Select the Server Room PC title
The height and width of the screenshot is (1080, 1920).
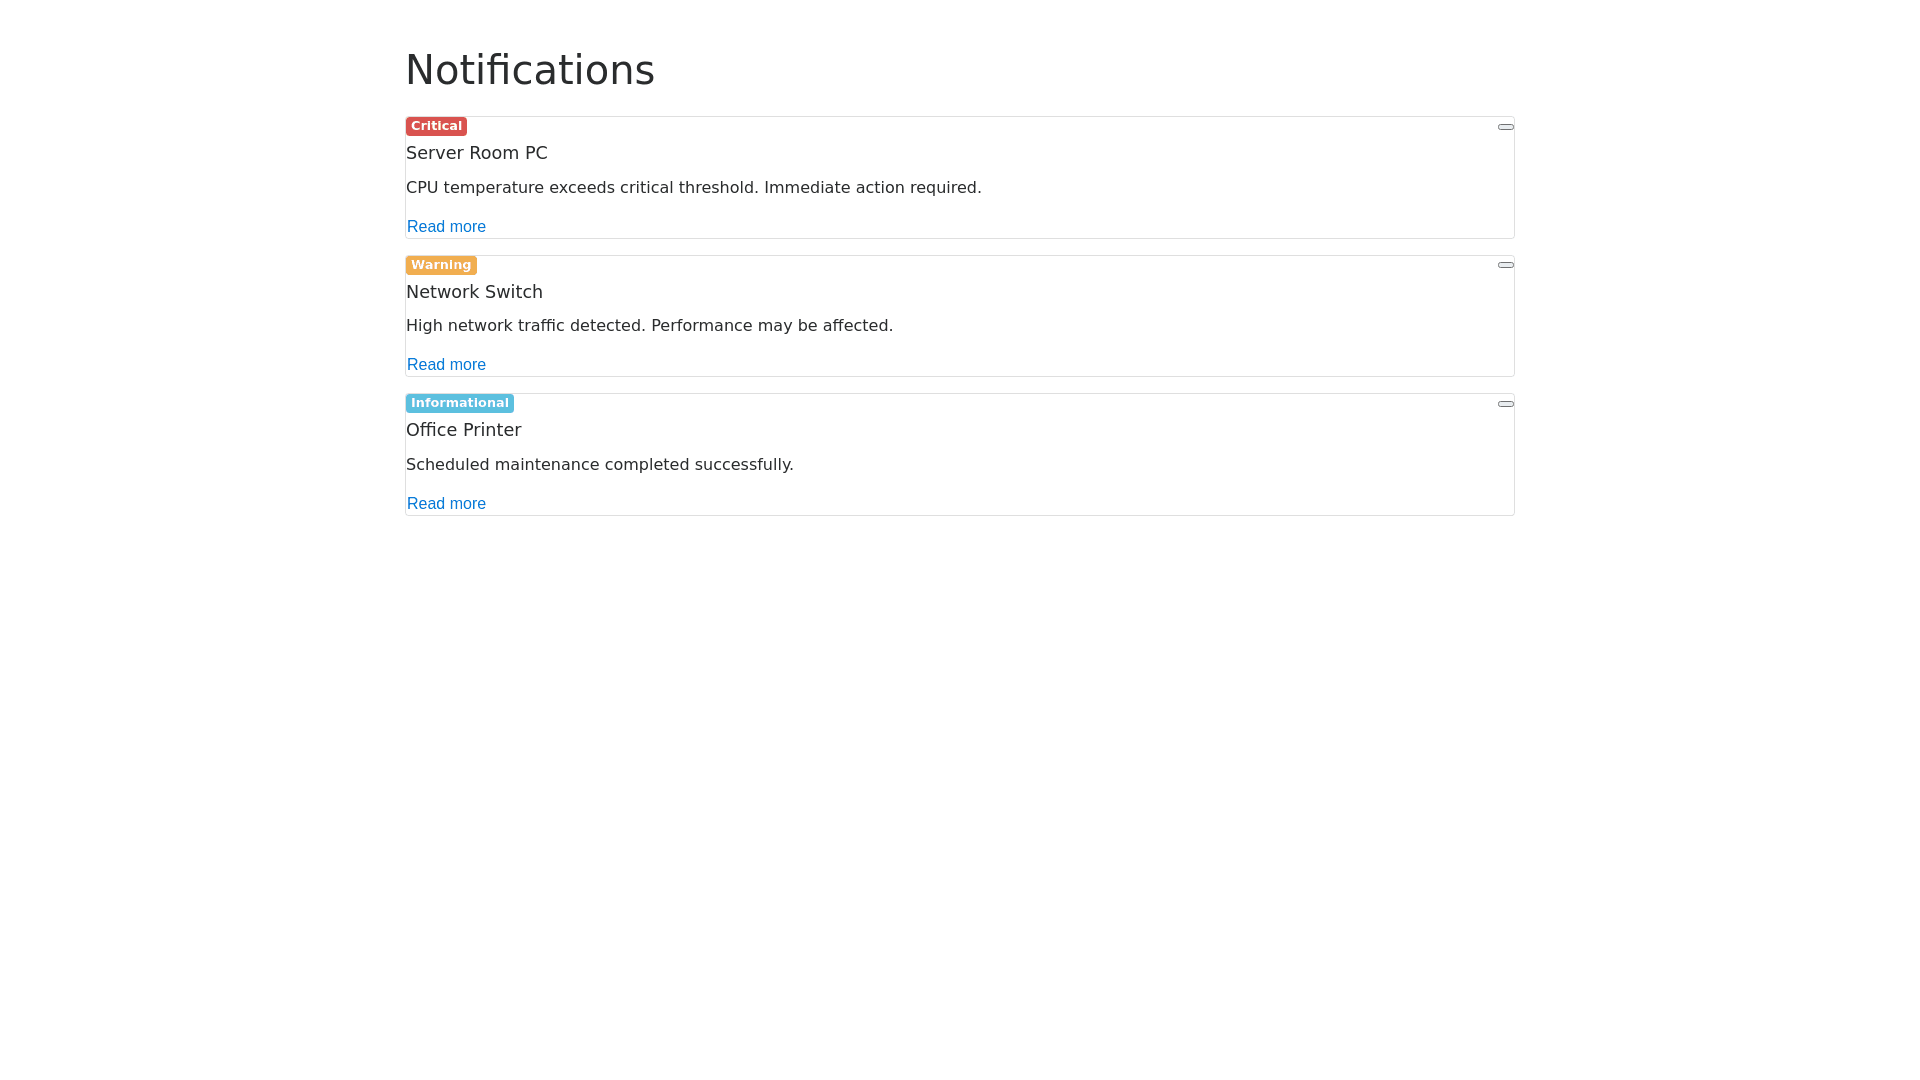[x=477, y=153]
